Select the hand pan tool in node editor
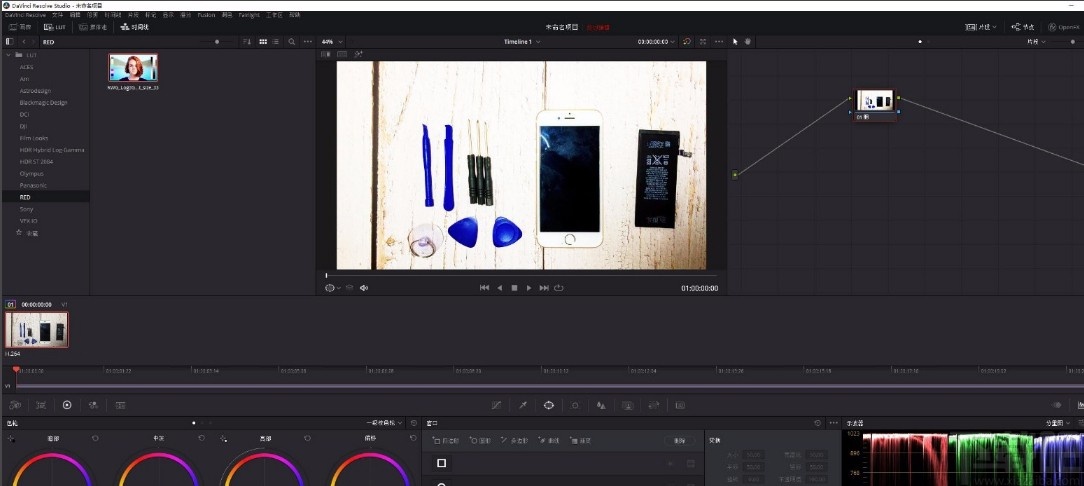The height and width of the screenshot is (486, 1084). pos(747,41)
